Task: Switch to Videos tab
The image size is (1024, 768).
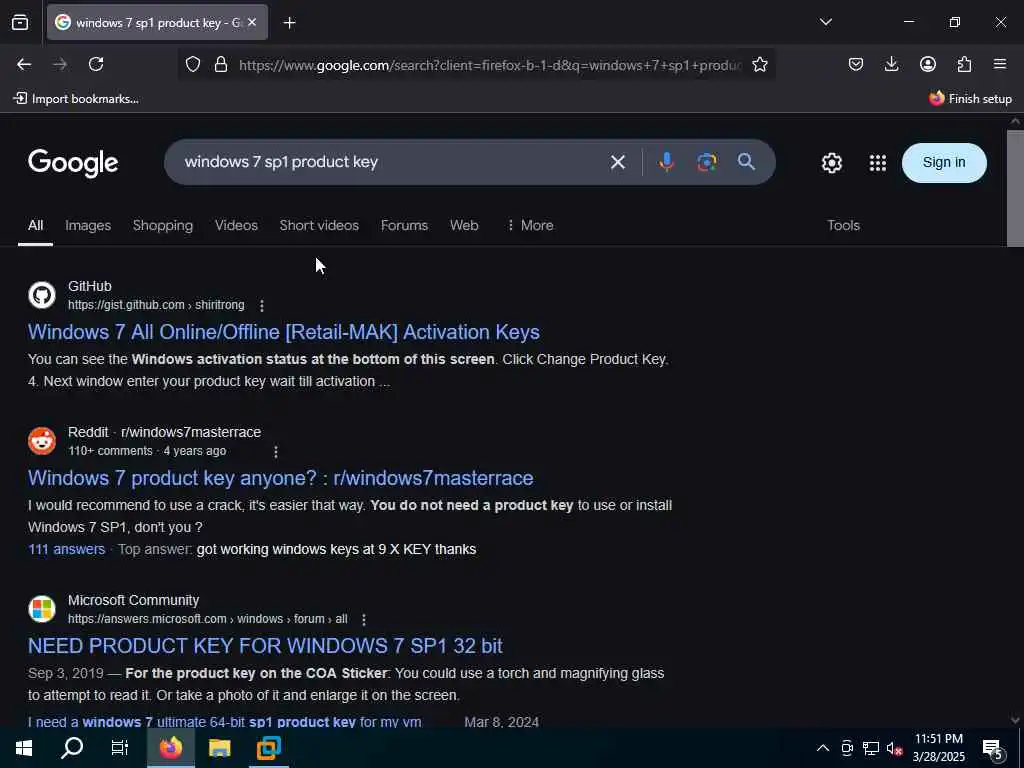Action: pyautogui.click(x=236, y=225)
